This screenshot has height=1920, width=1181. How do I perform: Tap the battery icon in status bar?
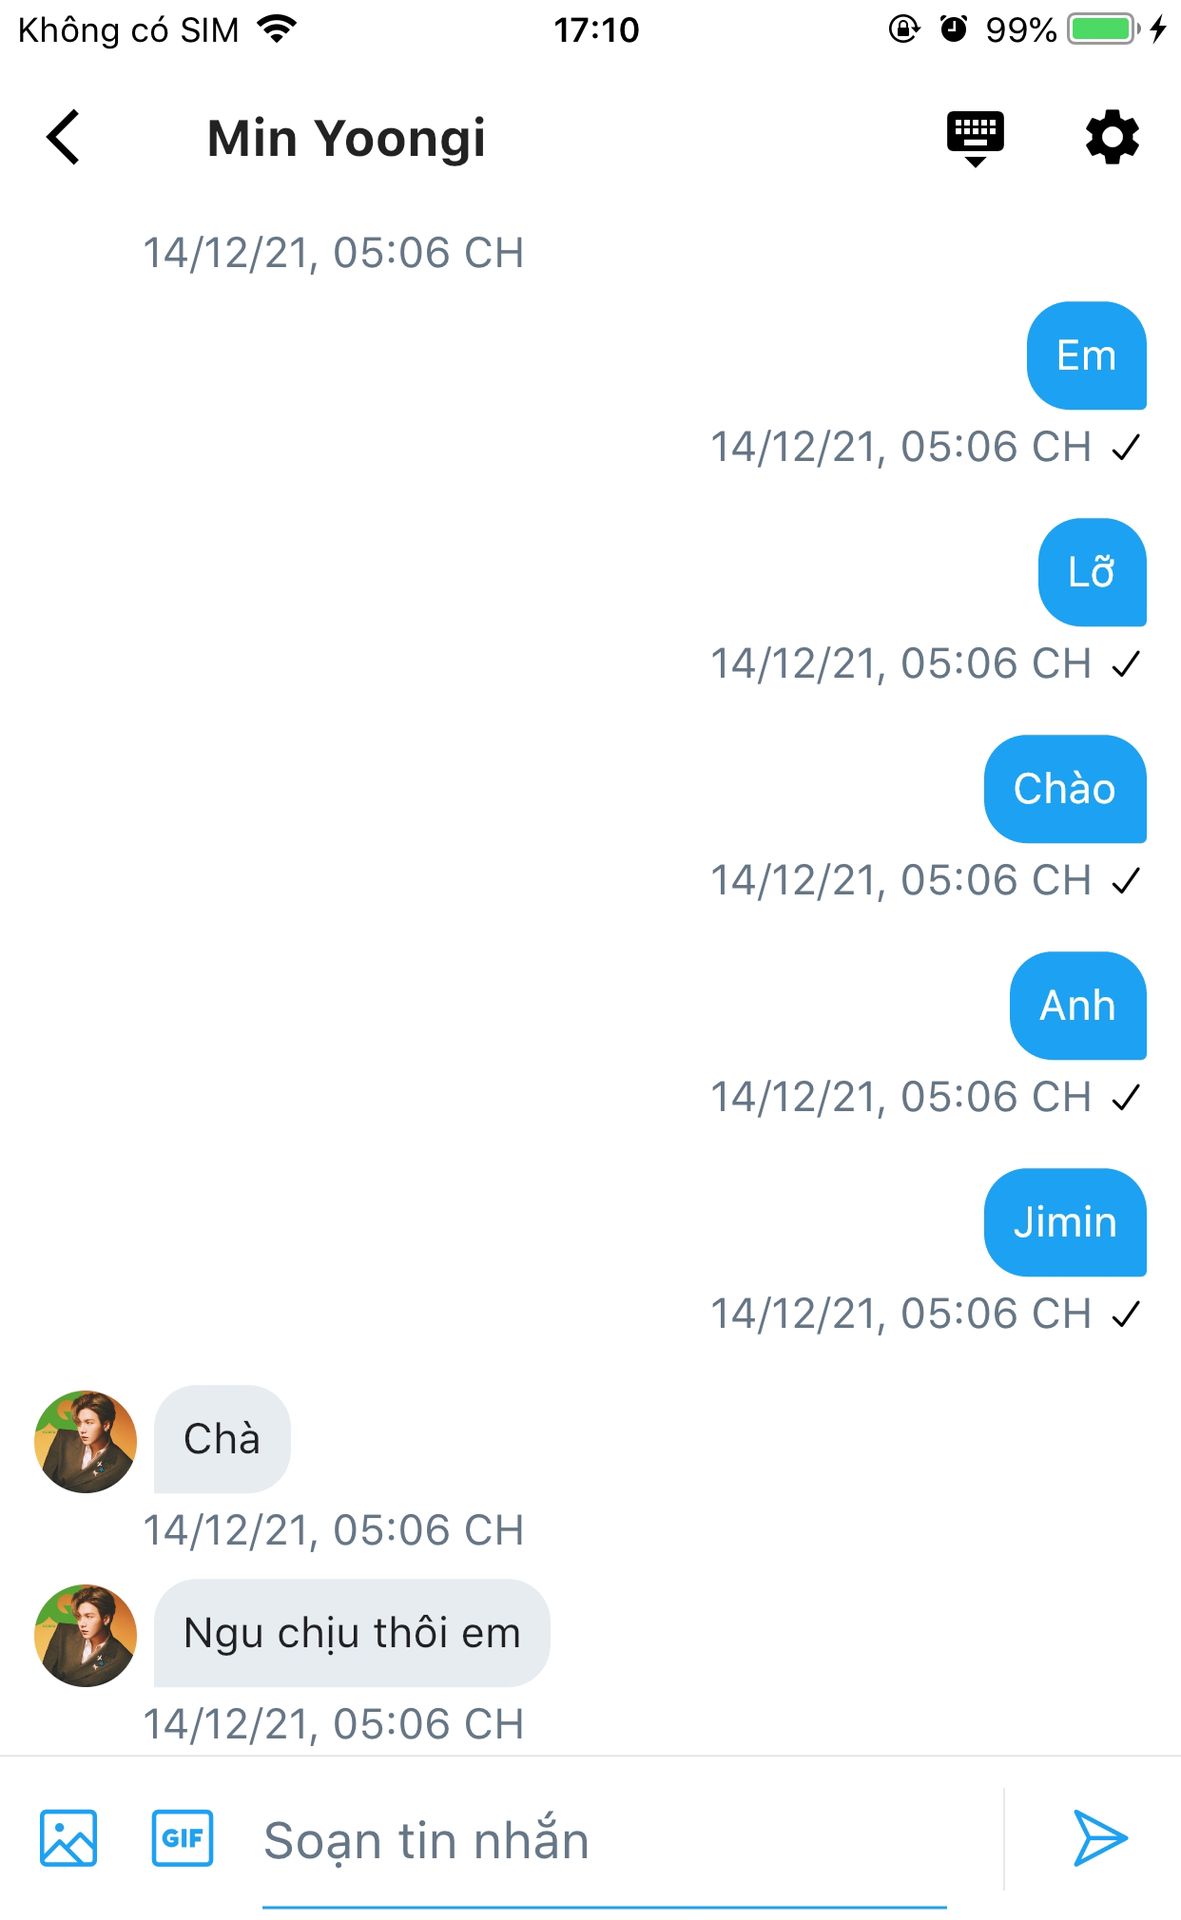coord(1103,29)
